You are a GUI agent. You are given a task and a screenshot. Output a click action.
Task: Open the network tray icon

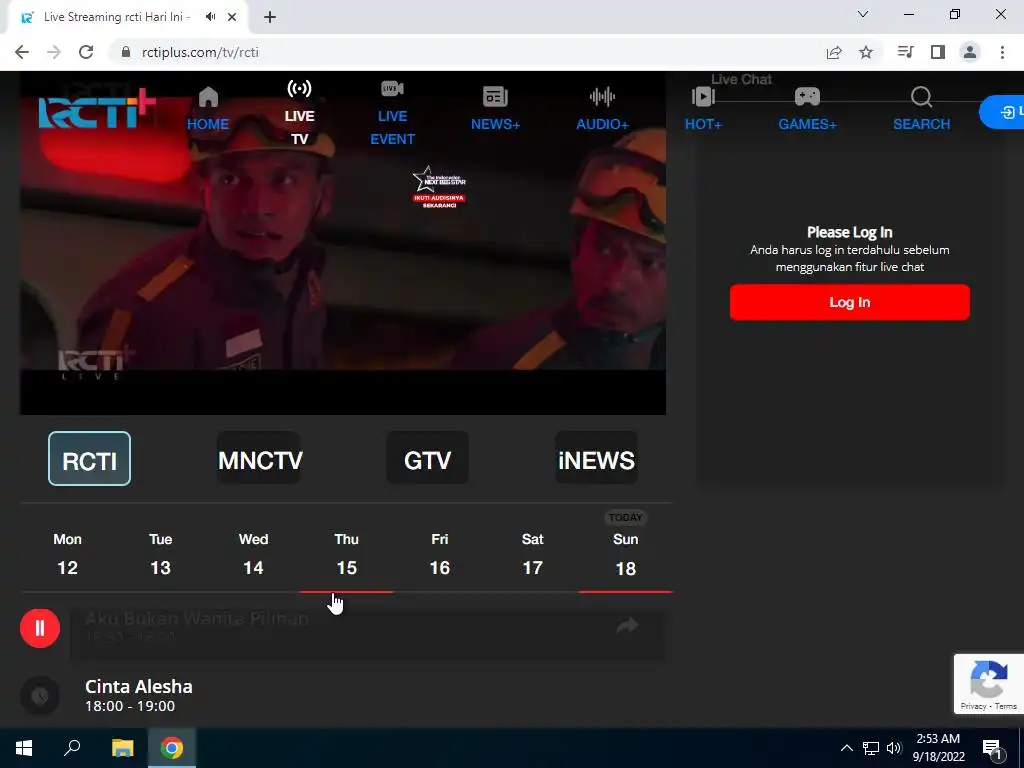[871, 748]
